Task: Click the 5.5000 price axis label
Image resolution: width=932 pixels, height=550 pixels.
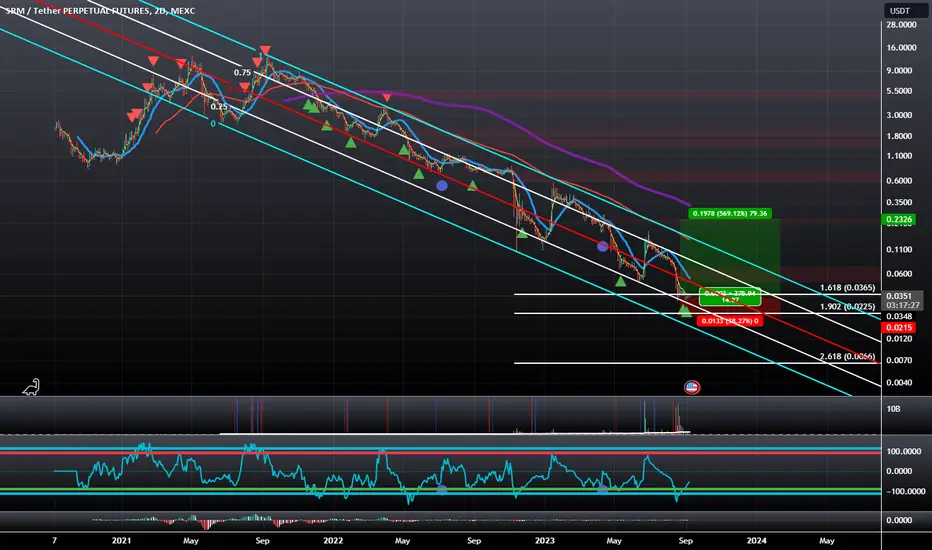Action: click(x=899, y=91)
